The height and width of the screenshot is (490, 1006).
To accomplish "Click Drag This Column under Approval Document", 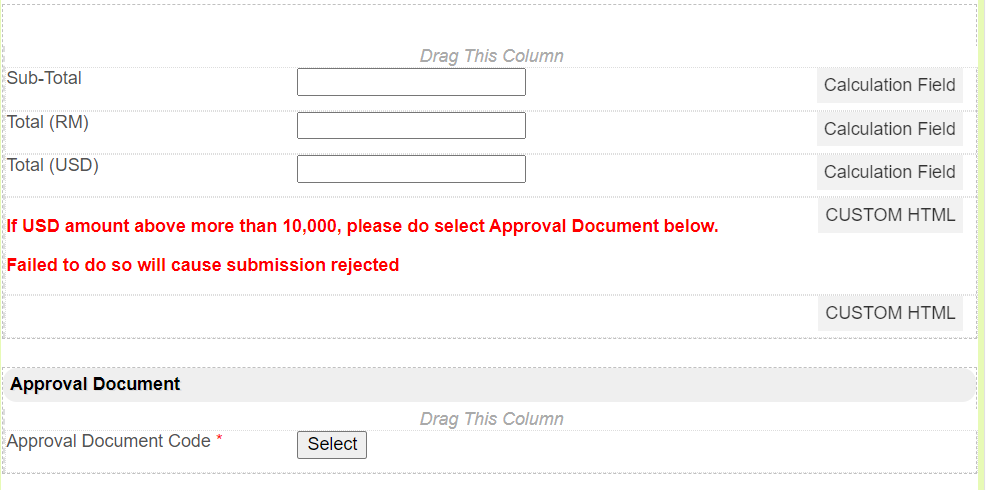I will pos(491,419).
